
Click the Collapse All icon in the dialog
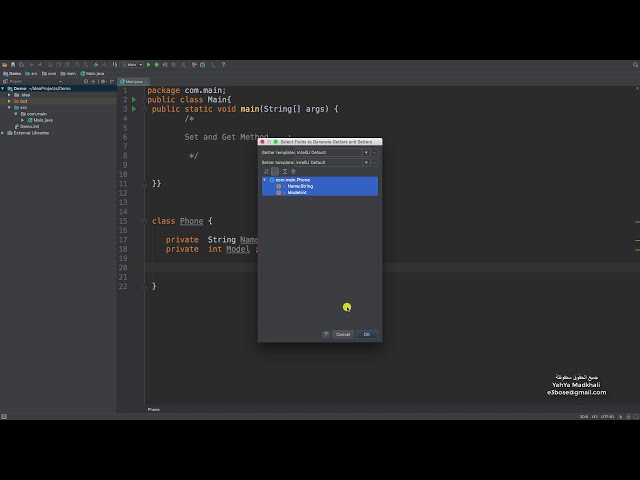point(293,171)
